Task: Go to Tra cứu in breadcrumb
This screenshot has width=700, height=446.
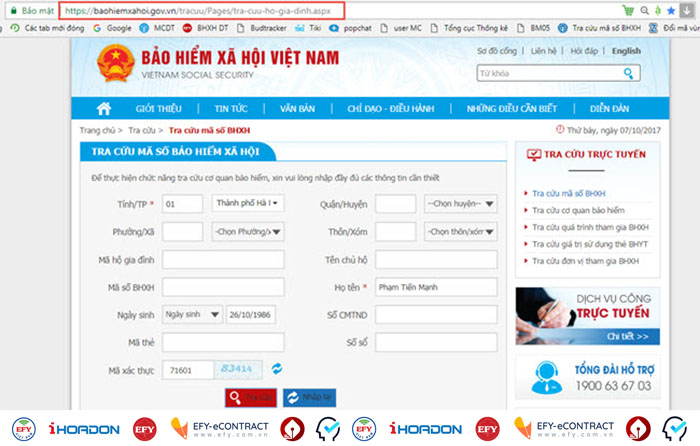Action: 142,130
